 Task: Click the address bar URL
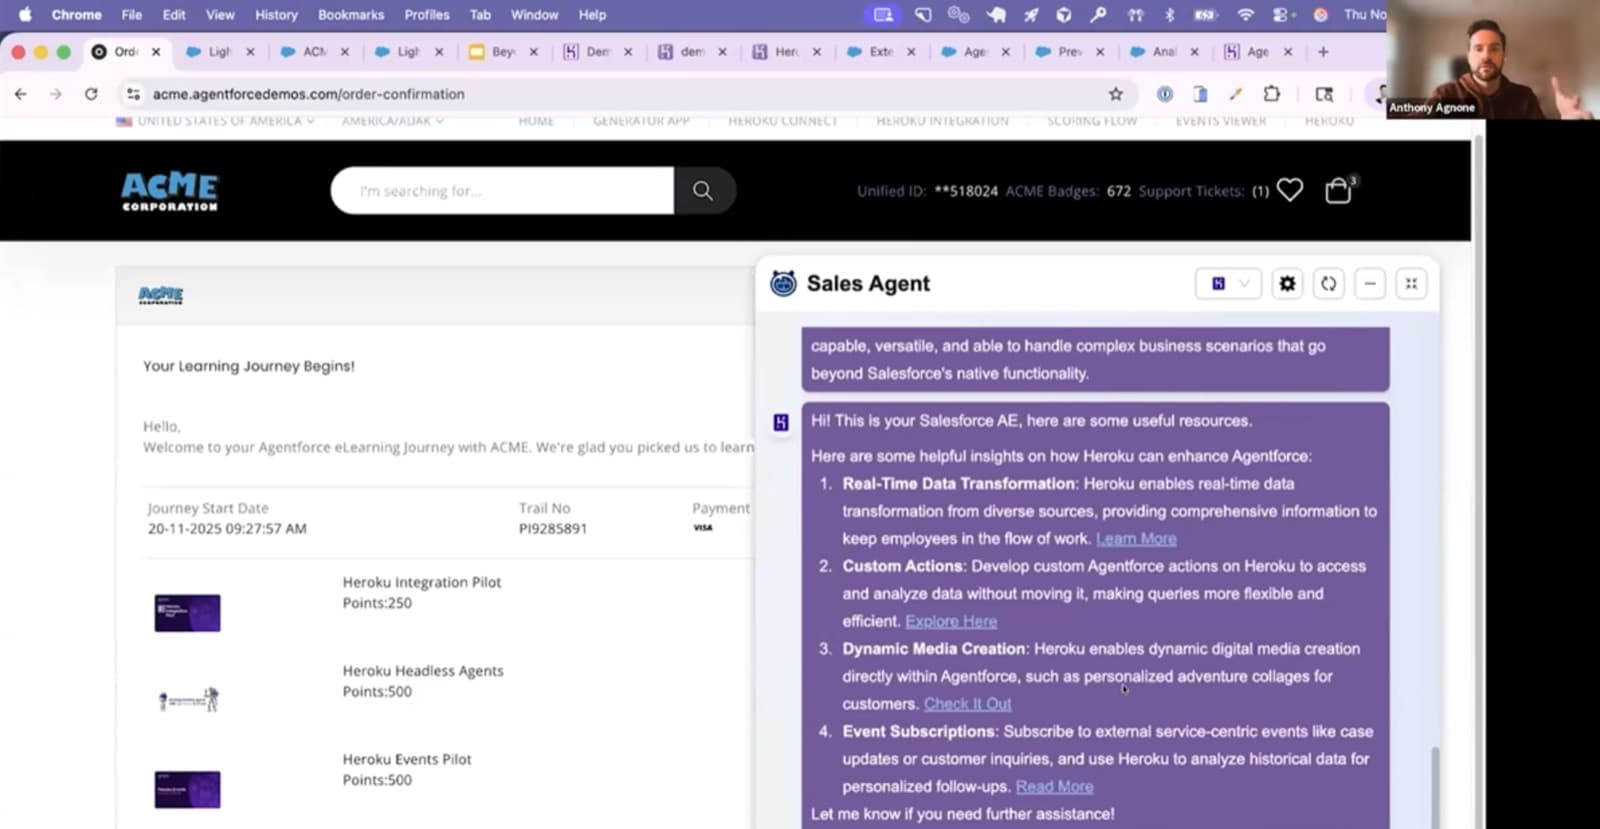coord(308,94)
